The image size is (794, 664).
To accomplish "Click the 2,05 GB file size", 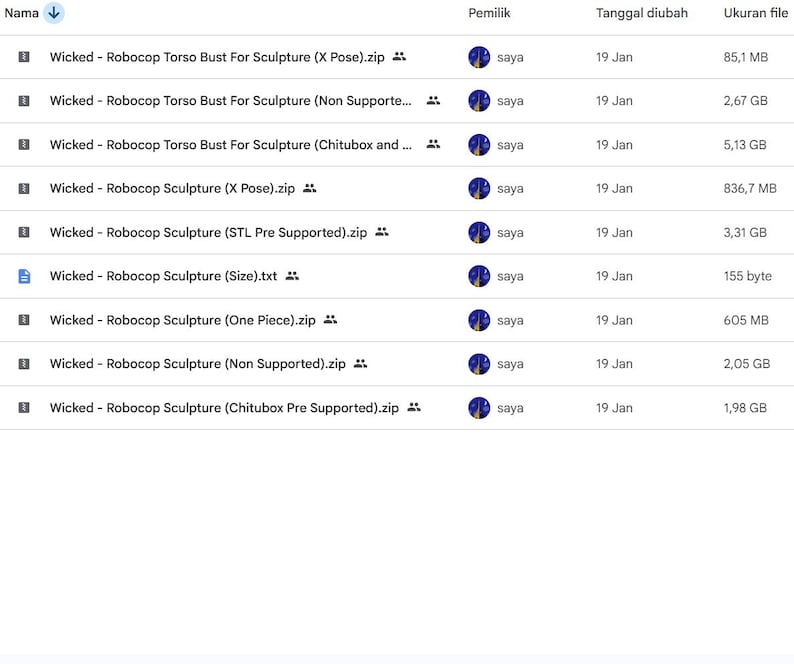I will [747, 364].
